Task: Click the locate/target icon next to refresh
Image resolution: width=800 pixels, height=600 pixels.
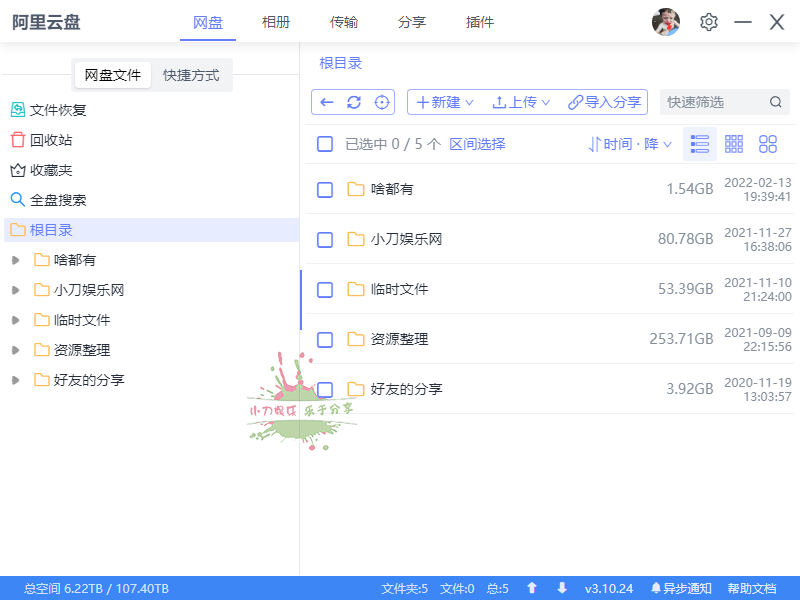Action: pyautogui.click(x=380, y=102)
